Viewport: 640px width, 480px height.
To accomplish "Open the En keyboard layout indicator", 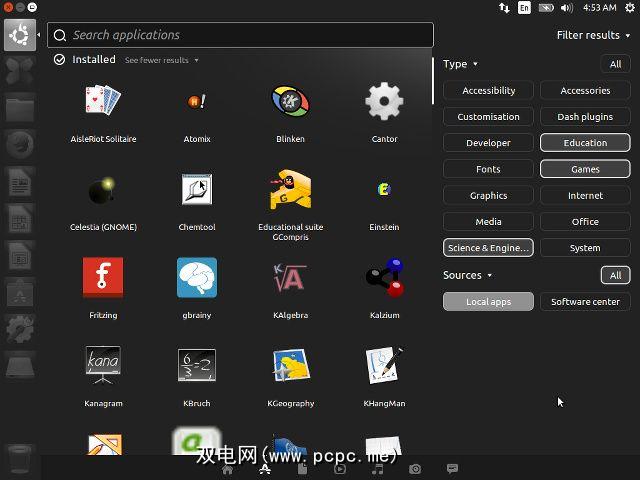I will 524,8.
